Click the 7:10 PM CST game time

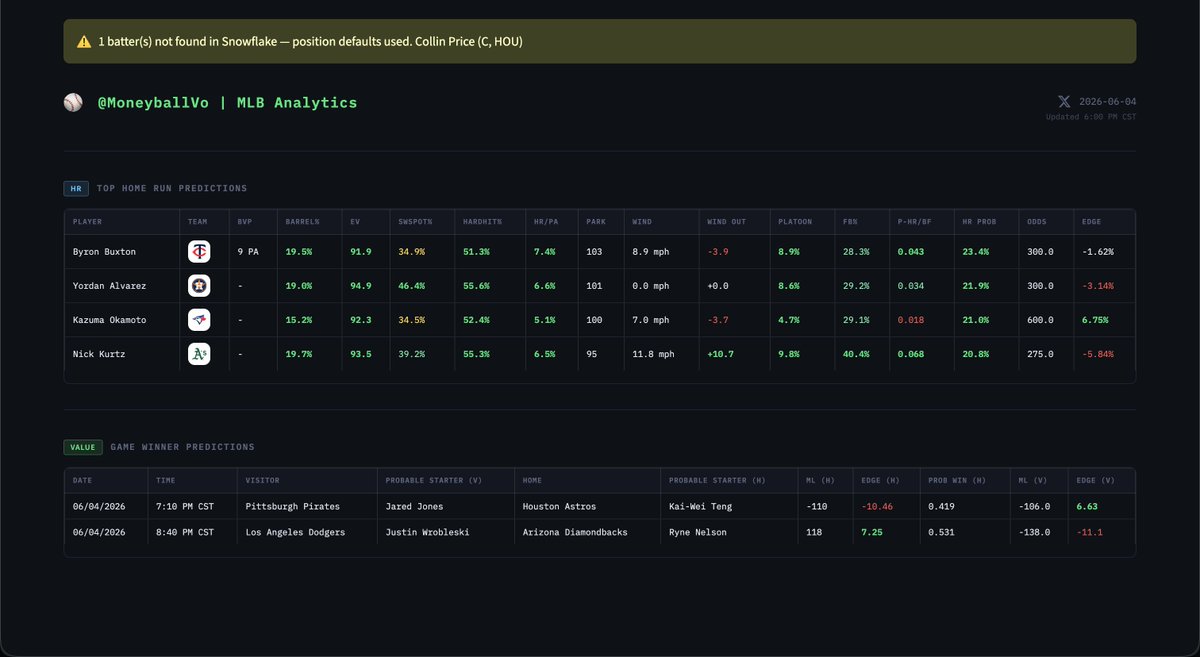tap(185, 506)
